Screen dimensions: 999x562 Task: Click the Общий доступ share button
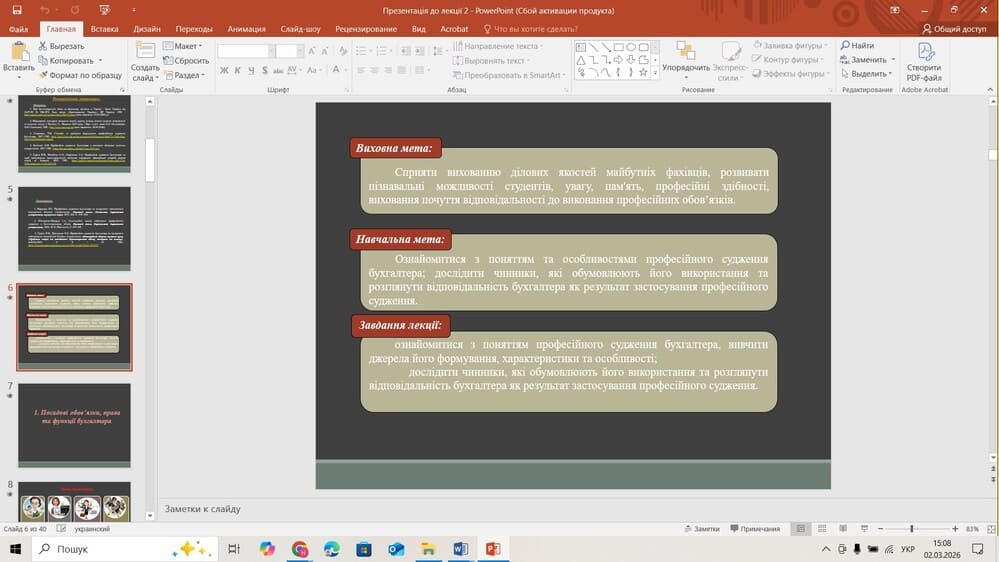click(954, 29)
